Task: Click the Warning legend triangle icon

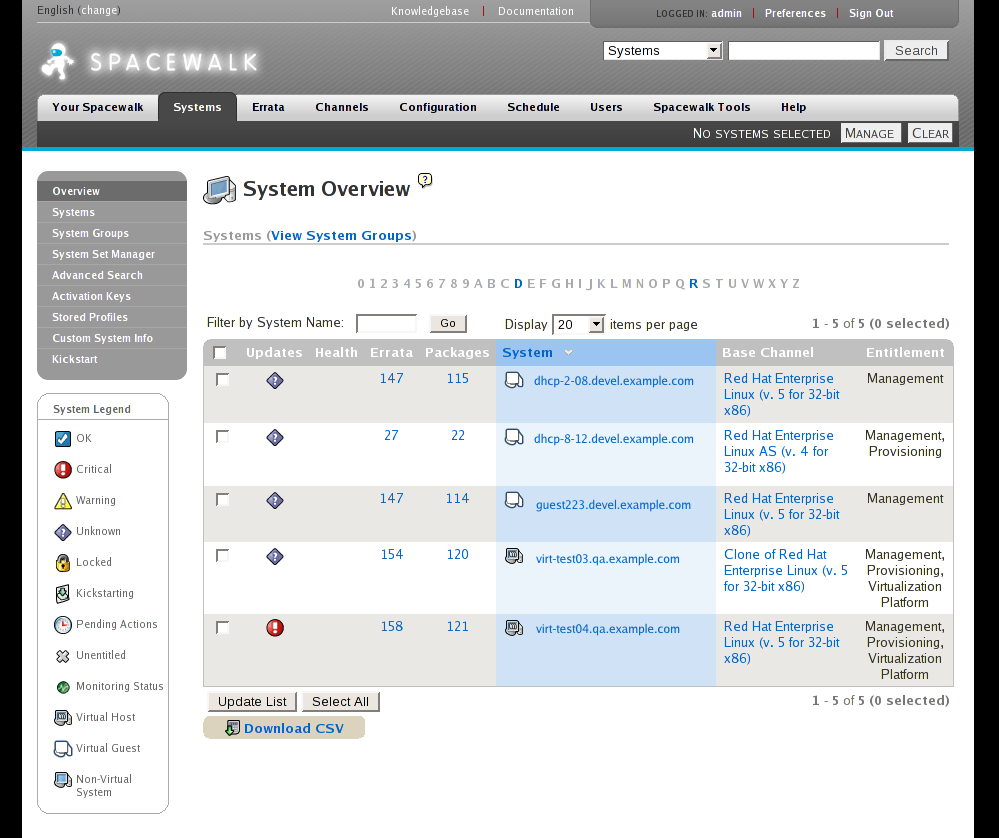Action: 62,501
